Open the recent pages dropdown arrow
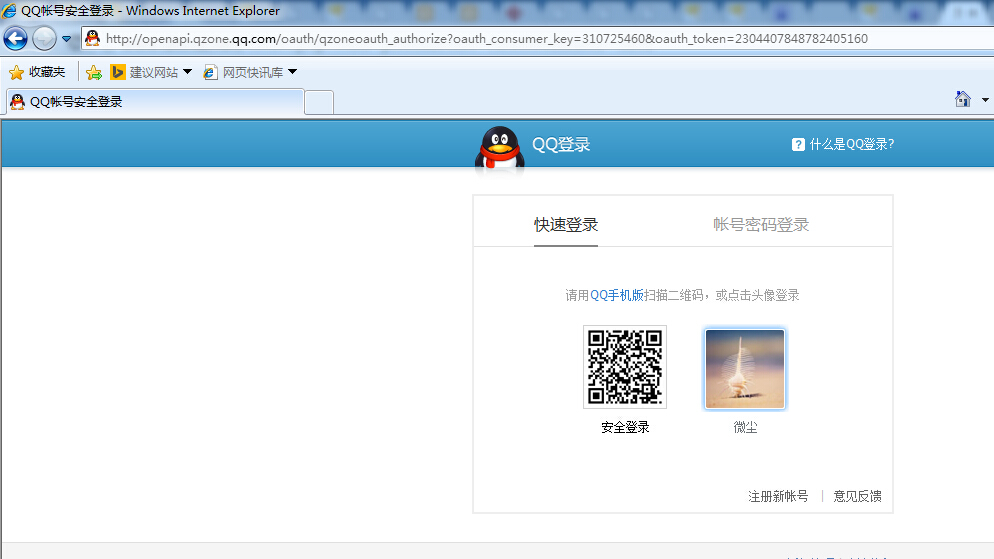Image resolution: width=994 pixels, height=559 pixels. tap(67, 39)
